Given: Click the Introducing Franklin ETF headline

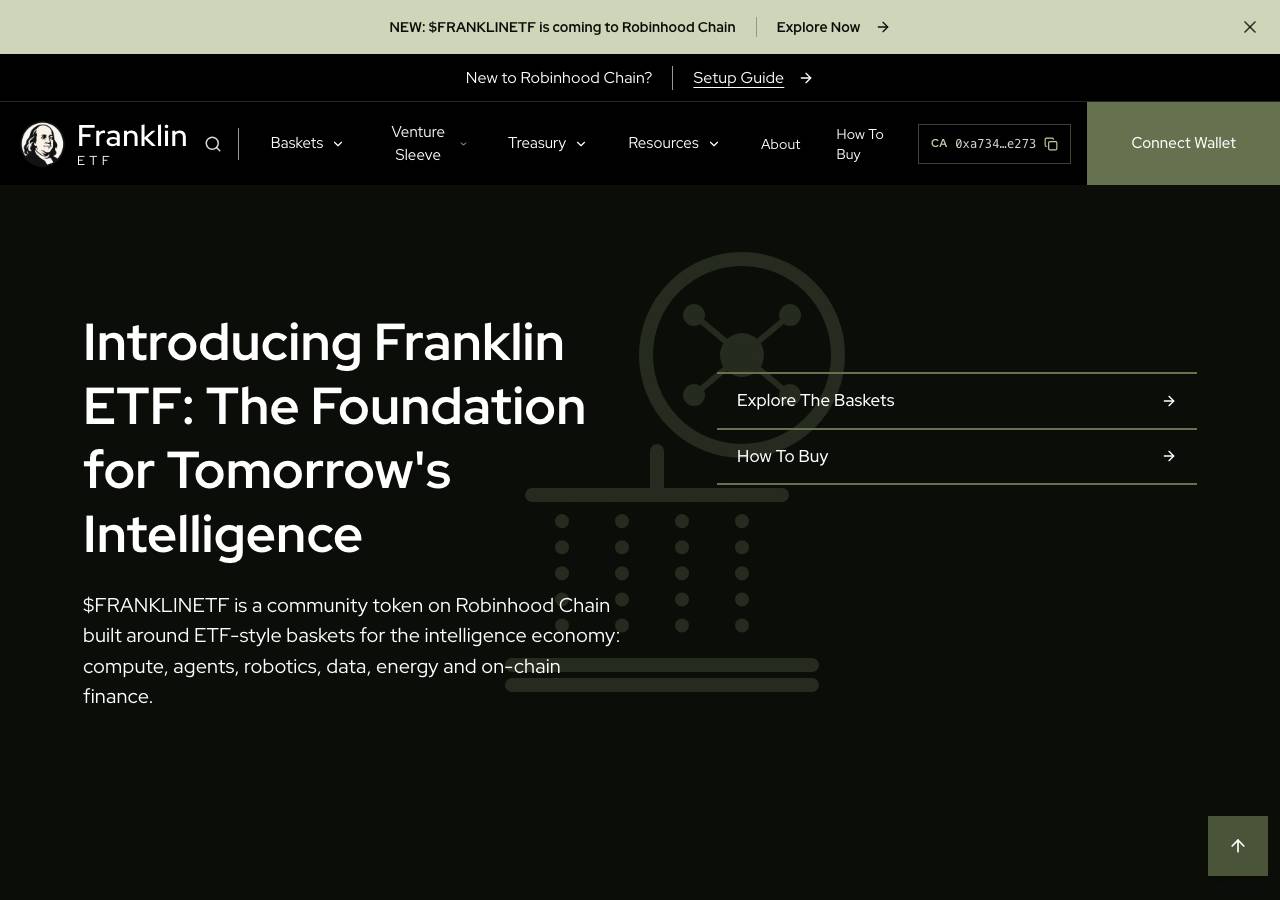Looking at the screenshot, I should (x=334, y=438).
